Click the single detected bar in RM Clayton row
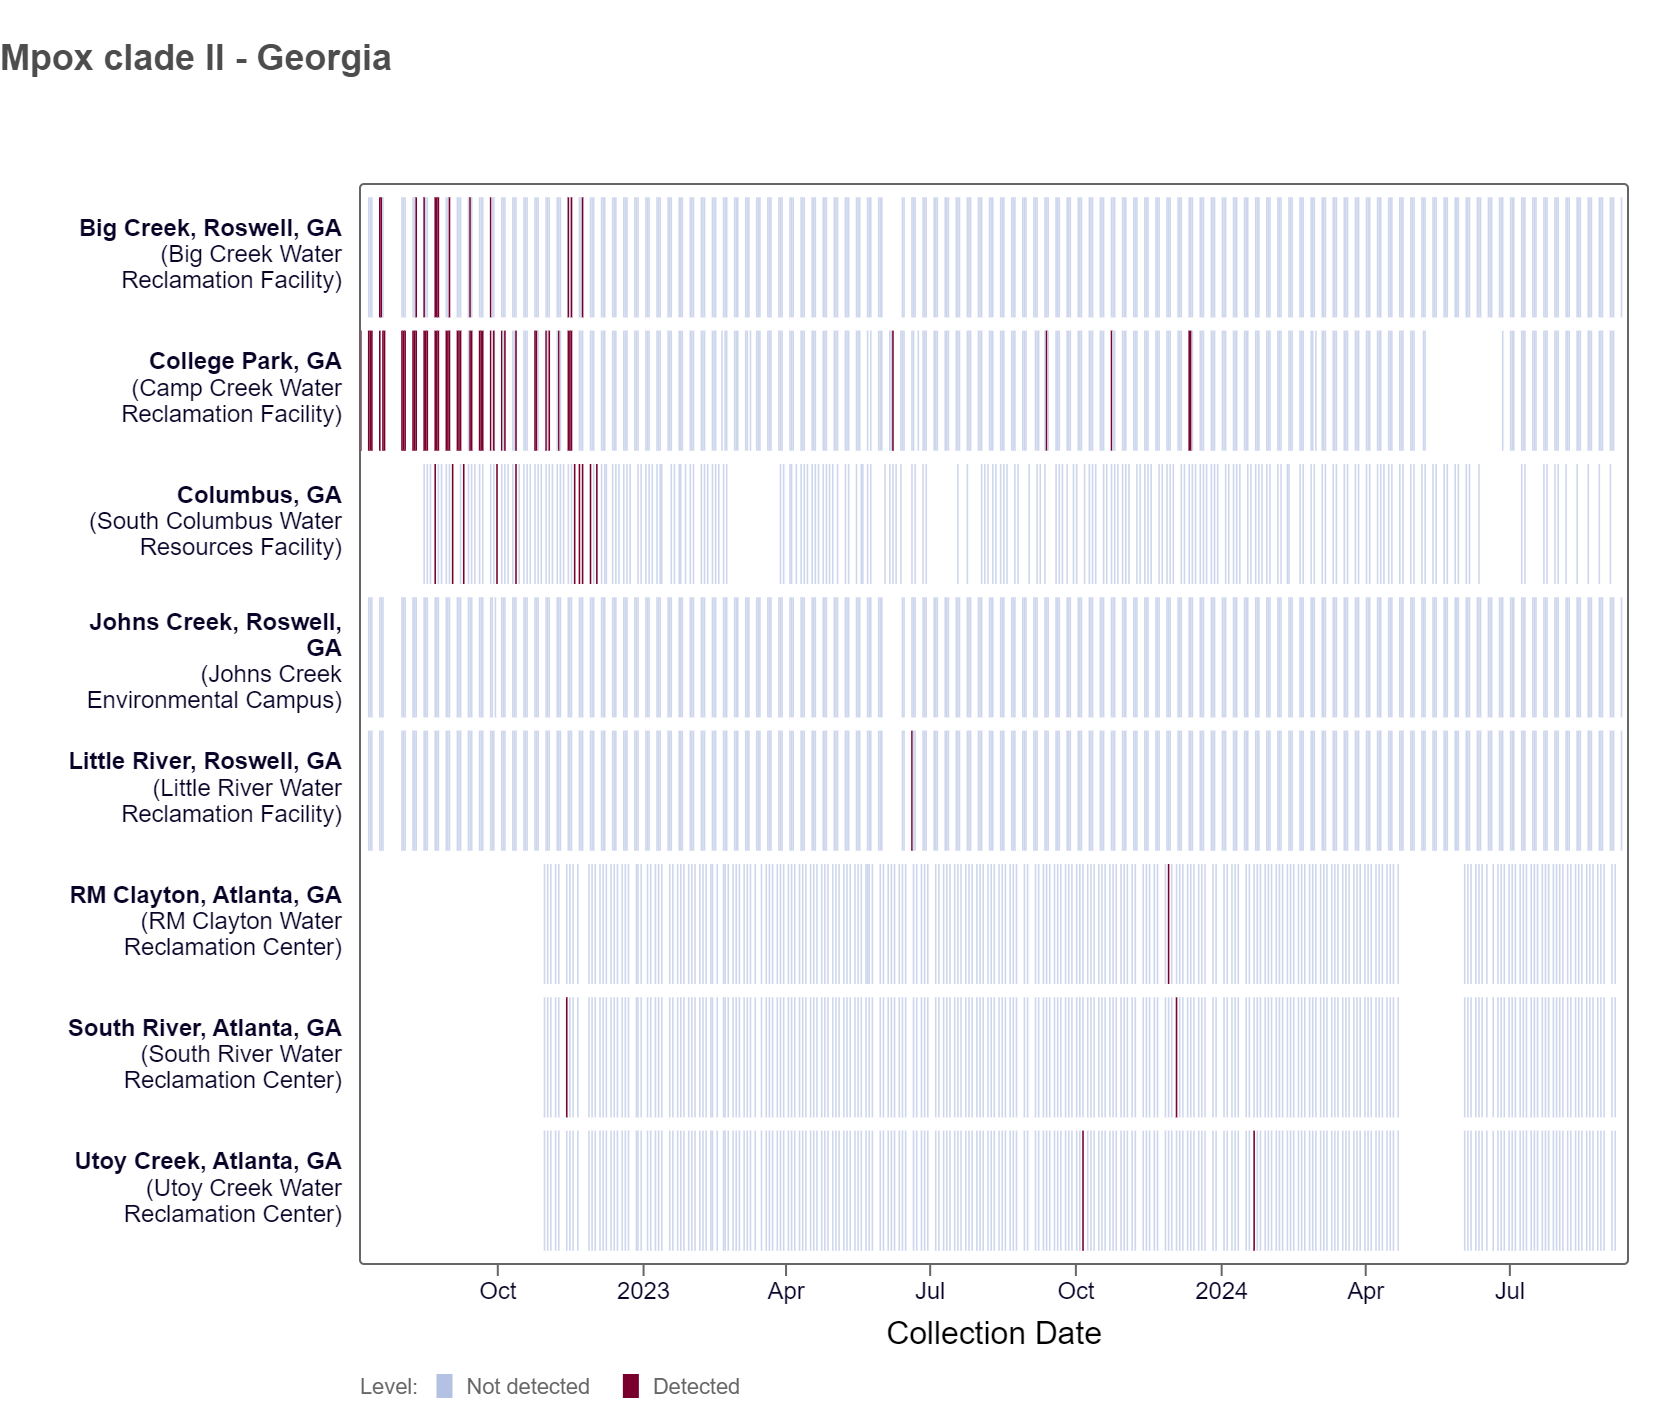Screen dimensions: 1668x1414 (1168, 923)
